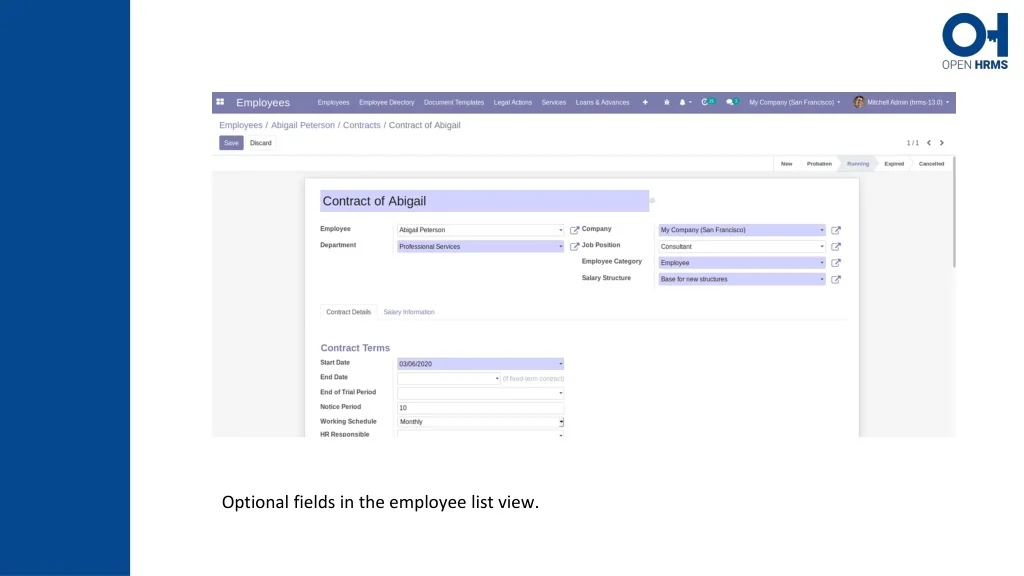The height and width of the screenshot is (576, 1024).
Task: Click the plus icon in navbar
Action: [x=645, y=102]
